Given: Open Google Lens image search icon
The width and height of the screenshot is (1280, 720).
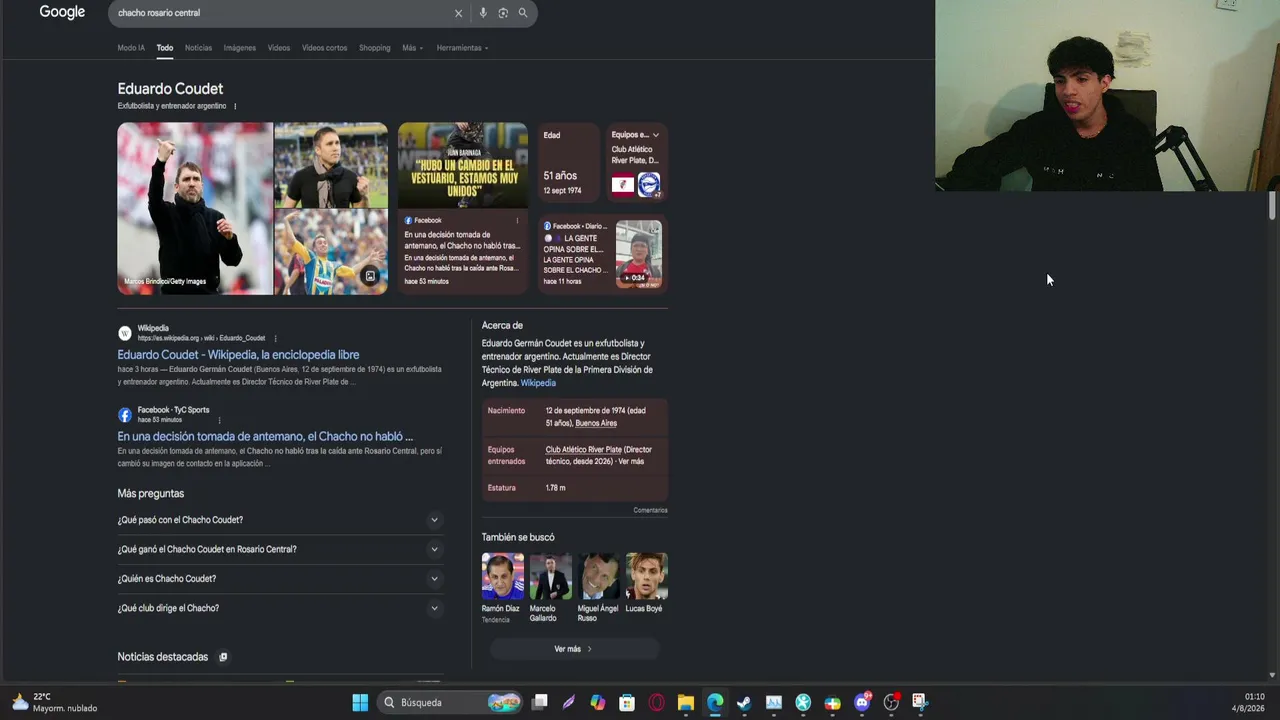Looking at the screenshot, I should tap(503, 13).
